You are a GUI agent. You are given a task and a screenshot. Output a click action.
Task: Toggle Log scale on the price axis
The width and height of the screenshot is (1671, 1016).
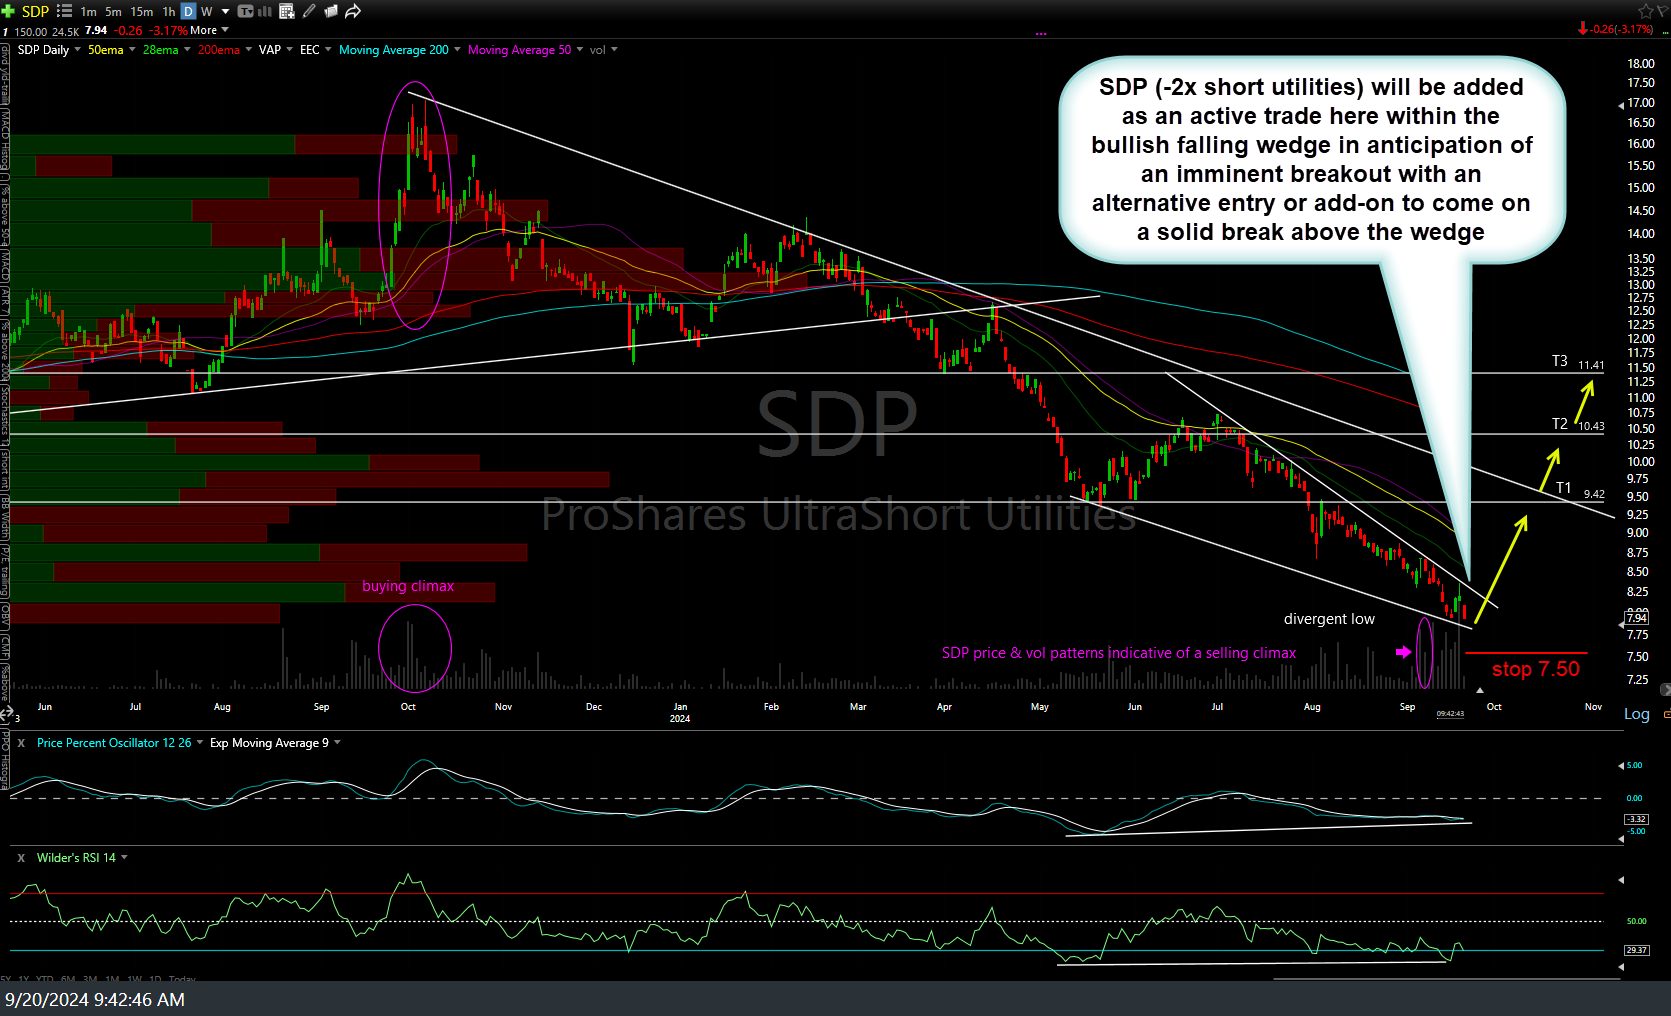pos(1637,714)
